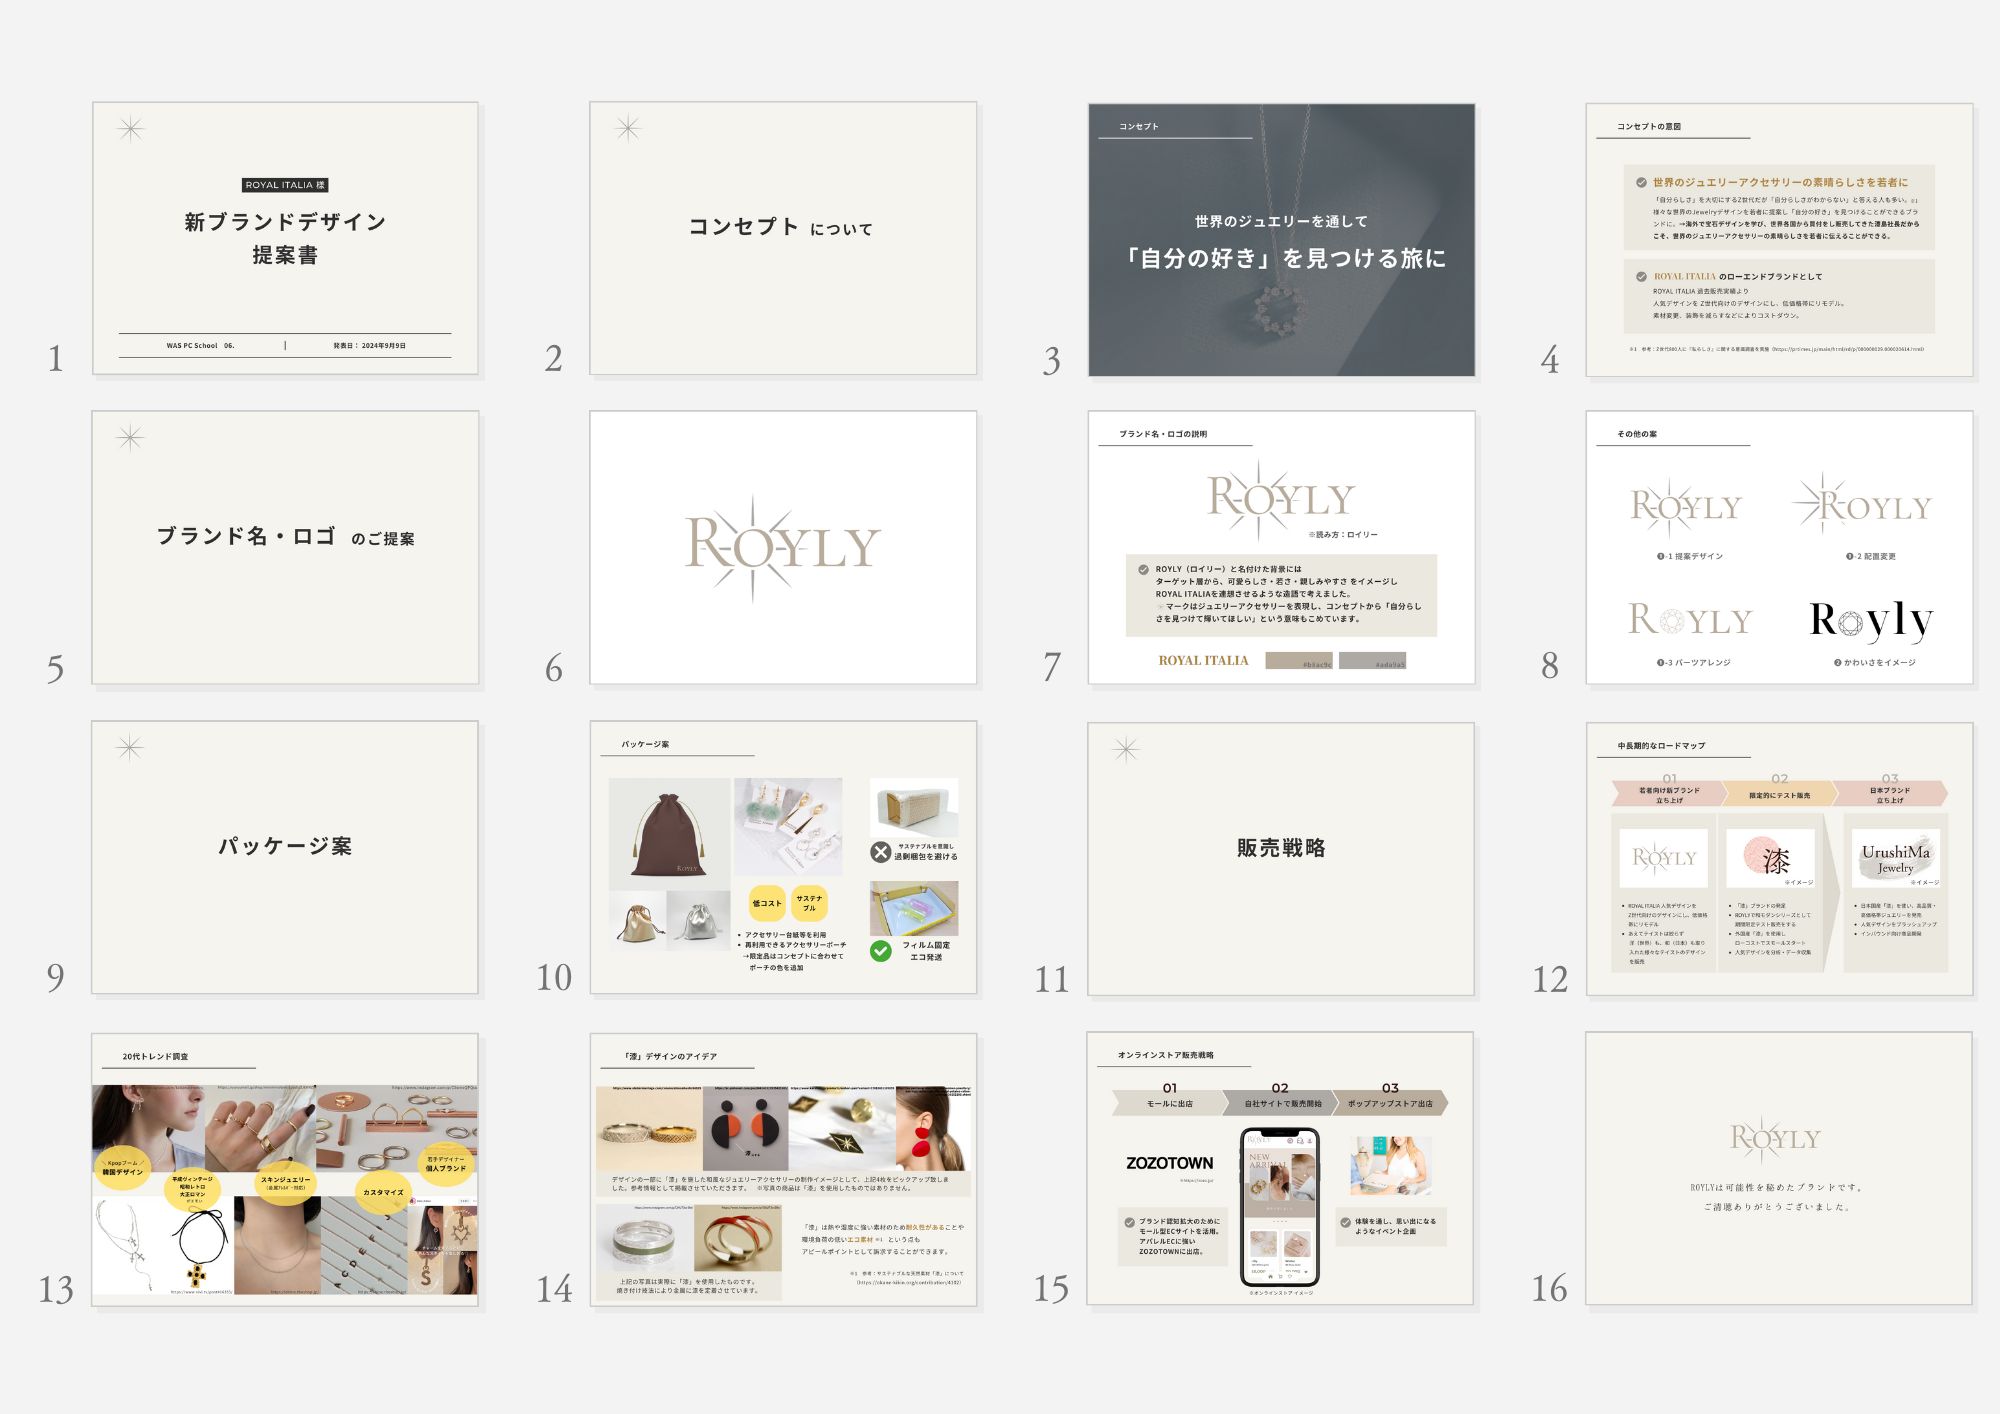The image size is (2000, 1414).
Task: Click the slide number 4 label
Action: point(1550,359)
